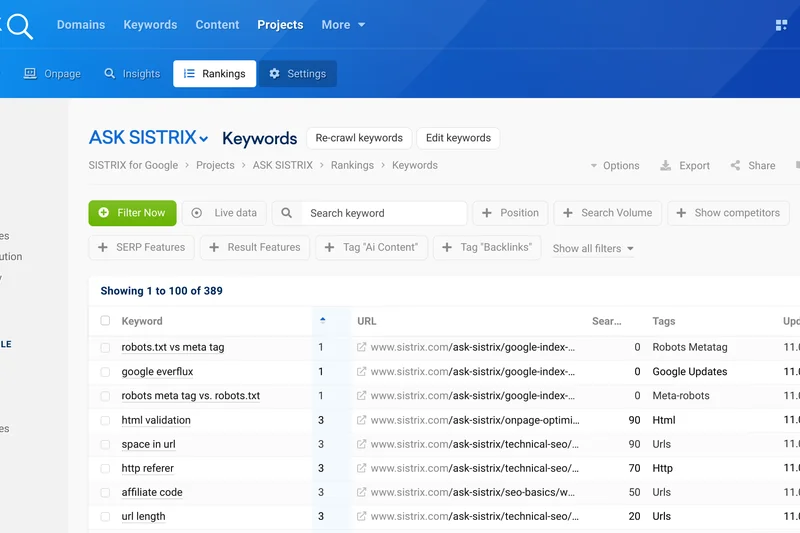Screen dimensions: 800x533
Task: Check the box for google everflux
Action: pyautogui.click(x=106, y=372)
